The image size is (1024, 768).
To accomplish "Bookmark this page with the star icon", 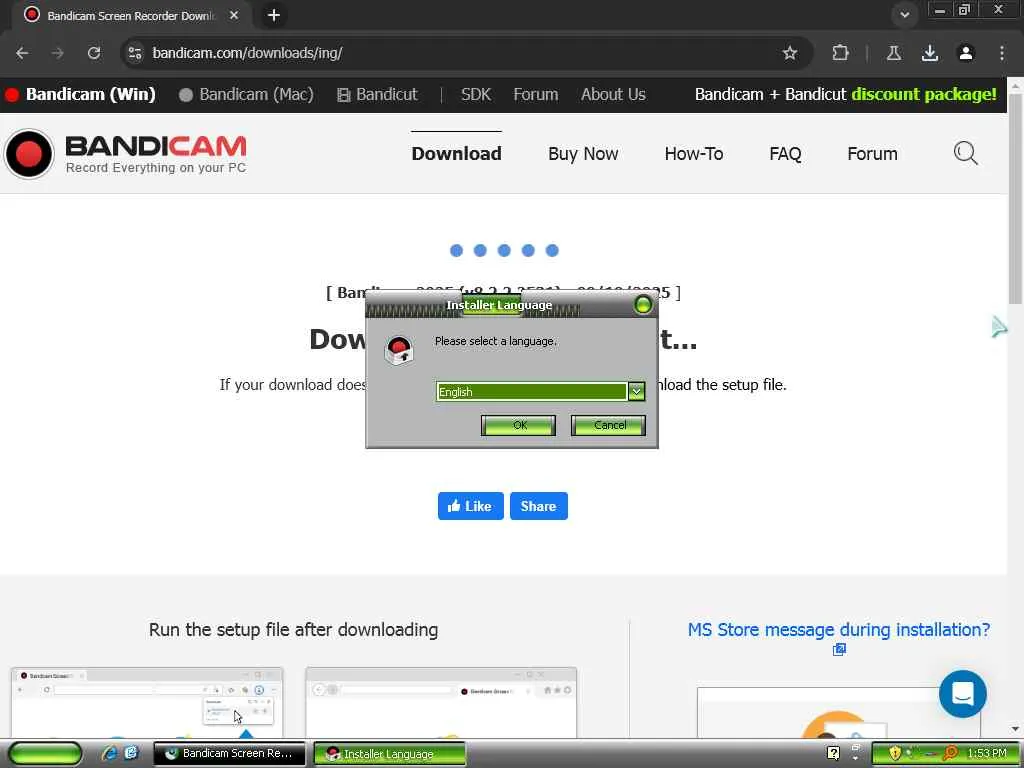I will (790, 53).
